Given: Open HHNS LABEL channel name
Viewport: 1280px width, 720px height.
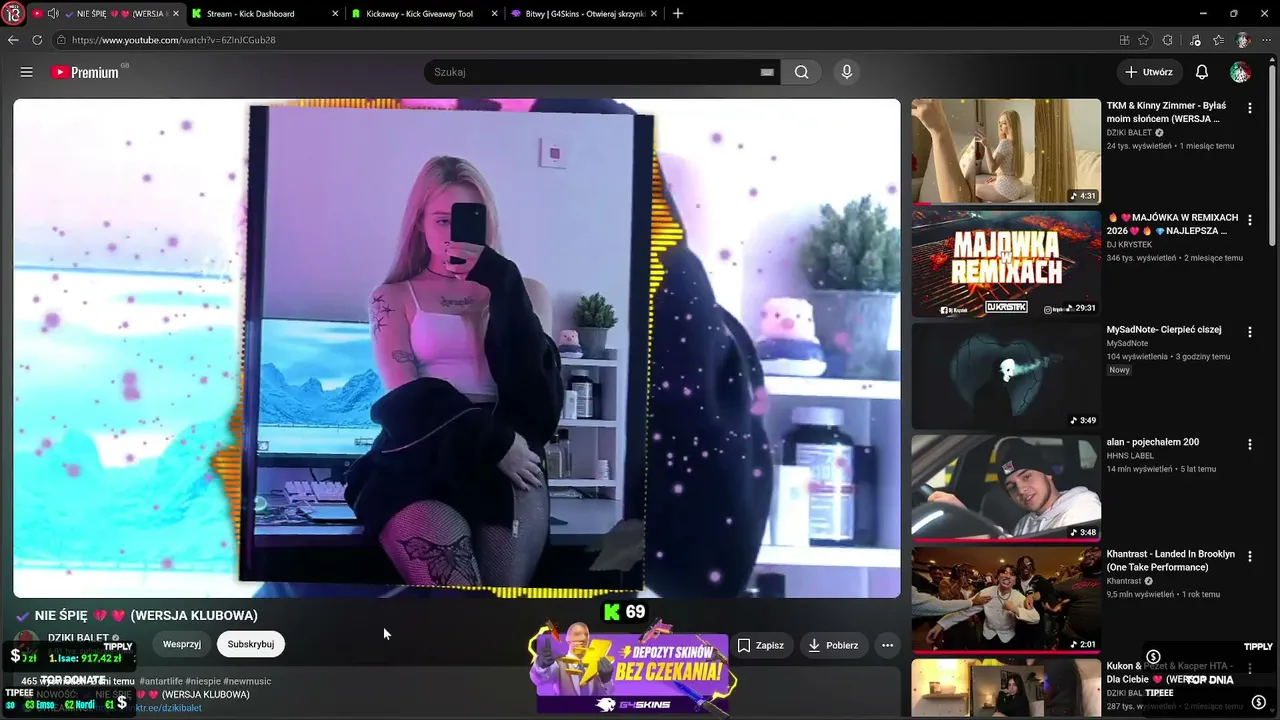Looking at the screenshot, I should click(1130, 456).
